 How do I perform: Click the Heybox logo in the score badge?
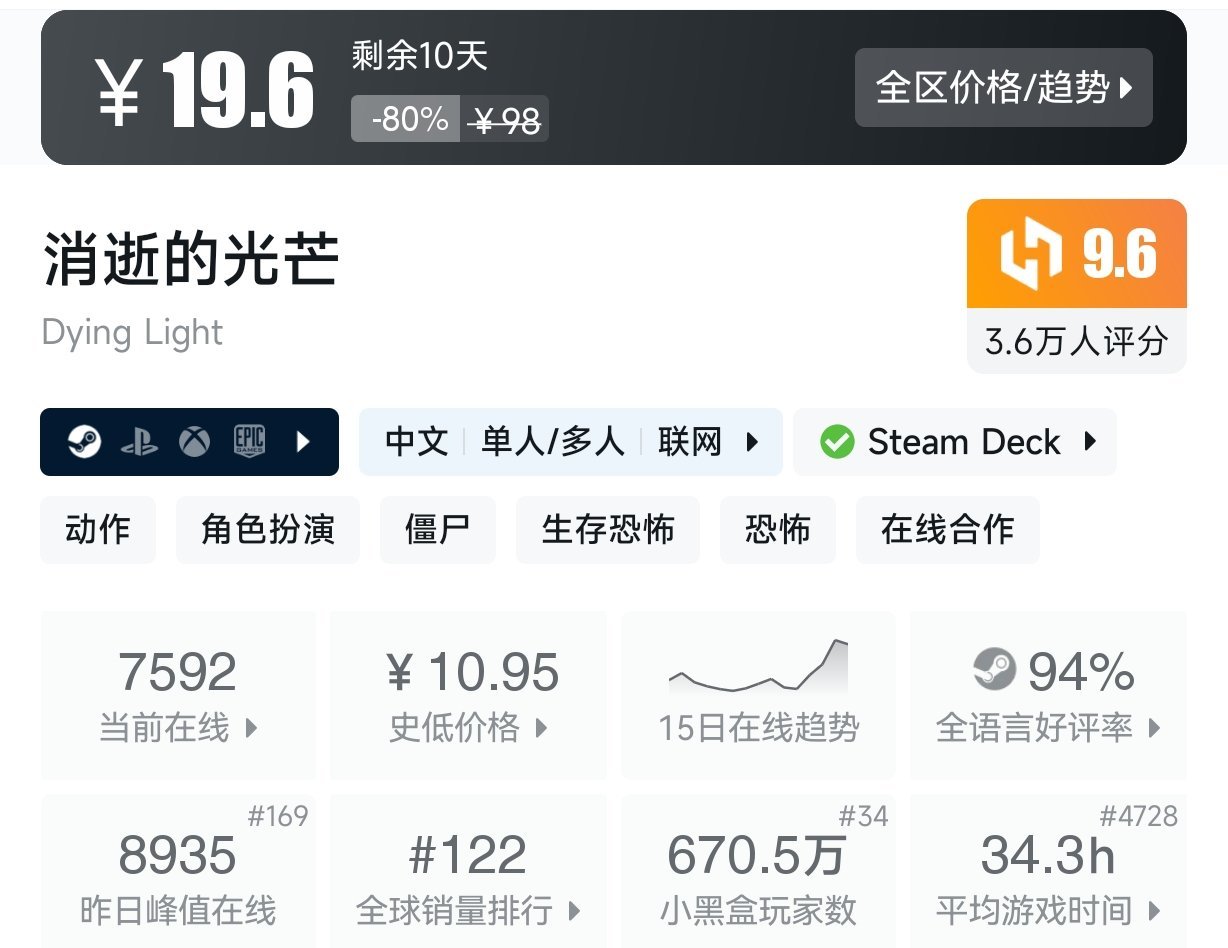pos(1030,254)
